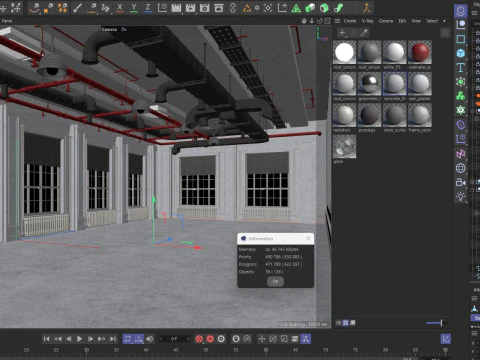Click frame 60 on timeline ruler
The height and width of the screenshot is (360, 480).
point(266,350)
